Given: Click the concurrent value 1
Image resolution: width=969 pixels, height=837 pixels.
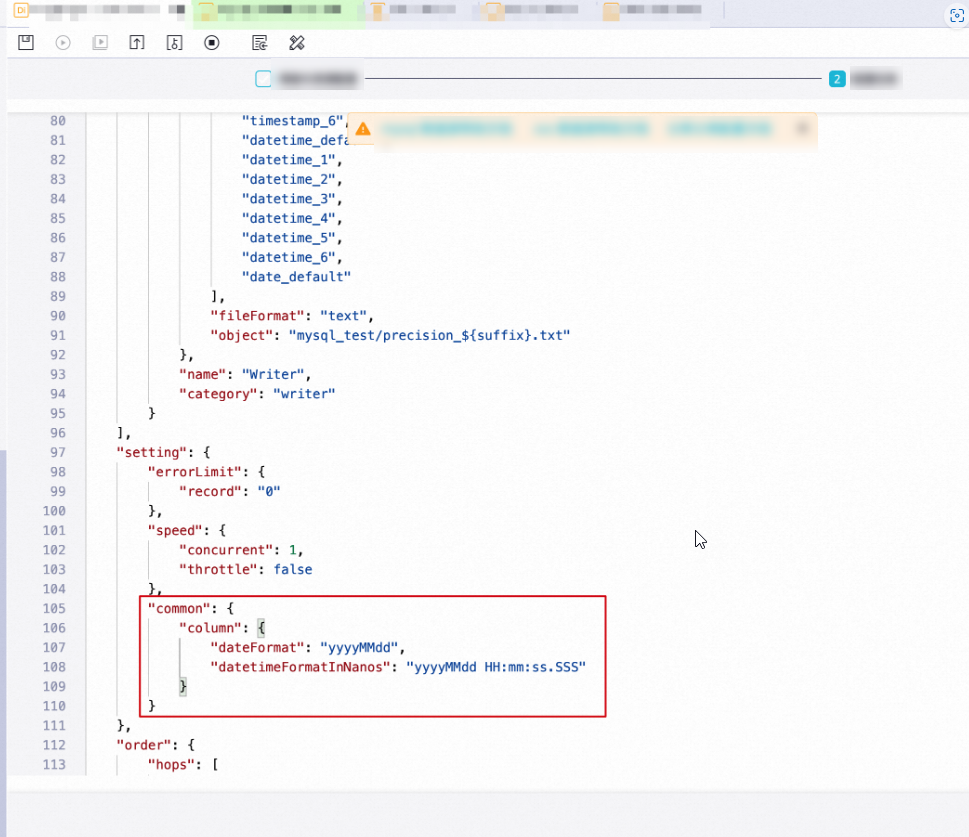Looking at the screenshot, I should tap(292, 550).
